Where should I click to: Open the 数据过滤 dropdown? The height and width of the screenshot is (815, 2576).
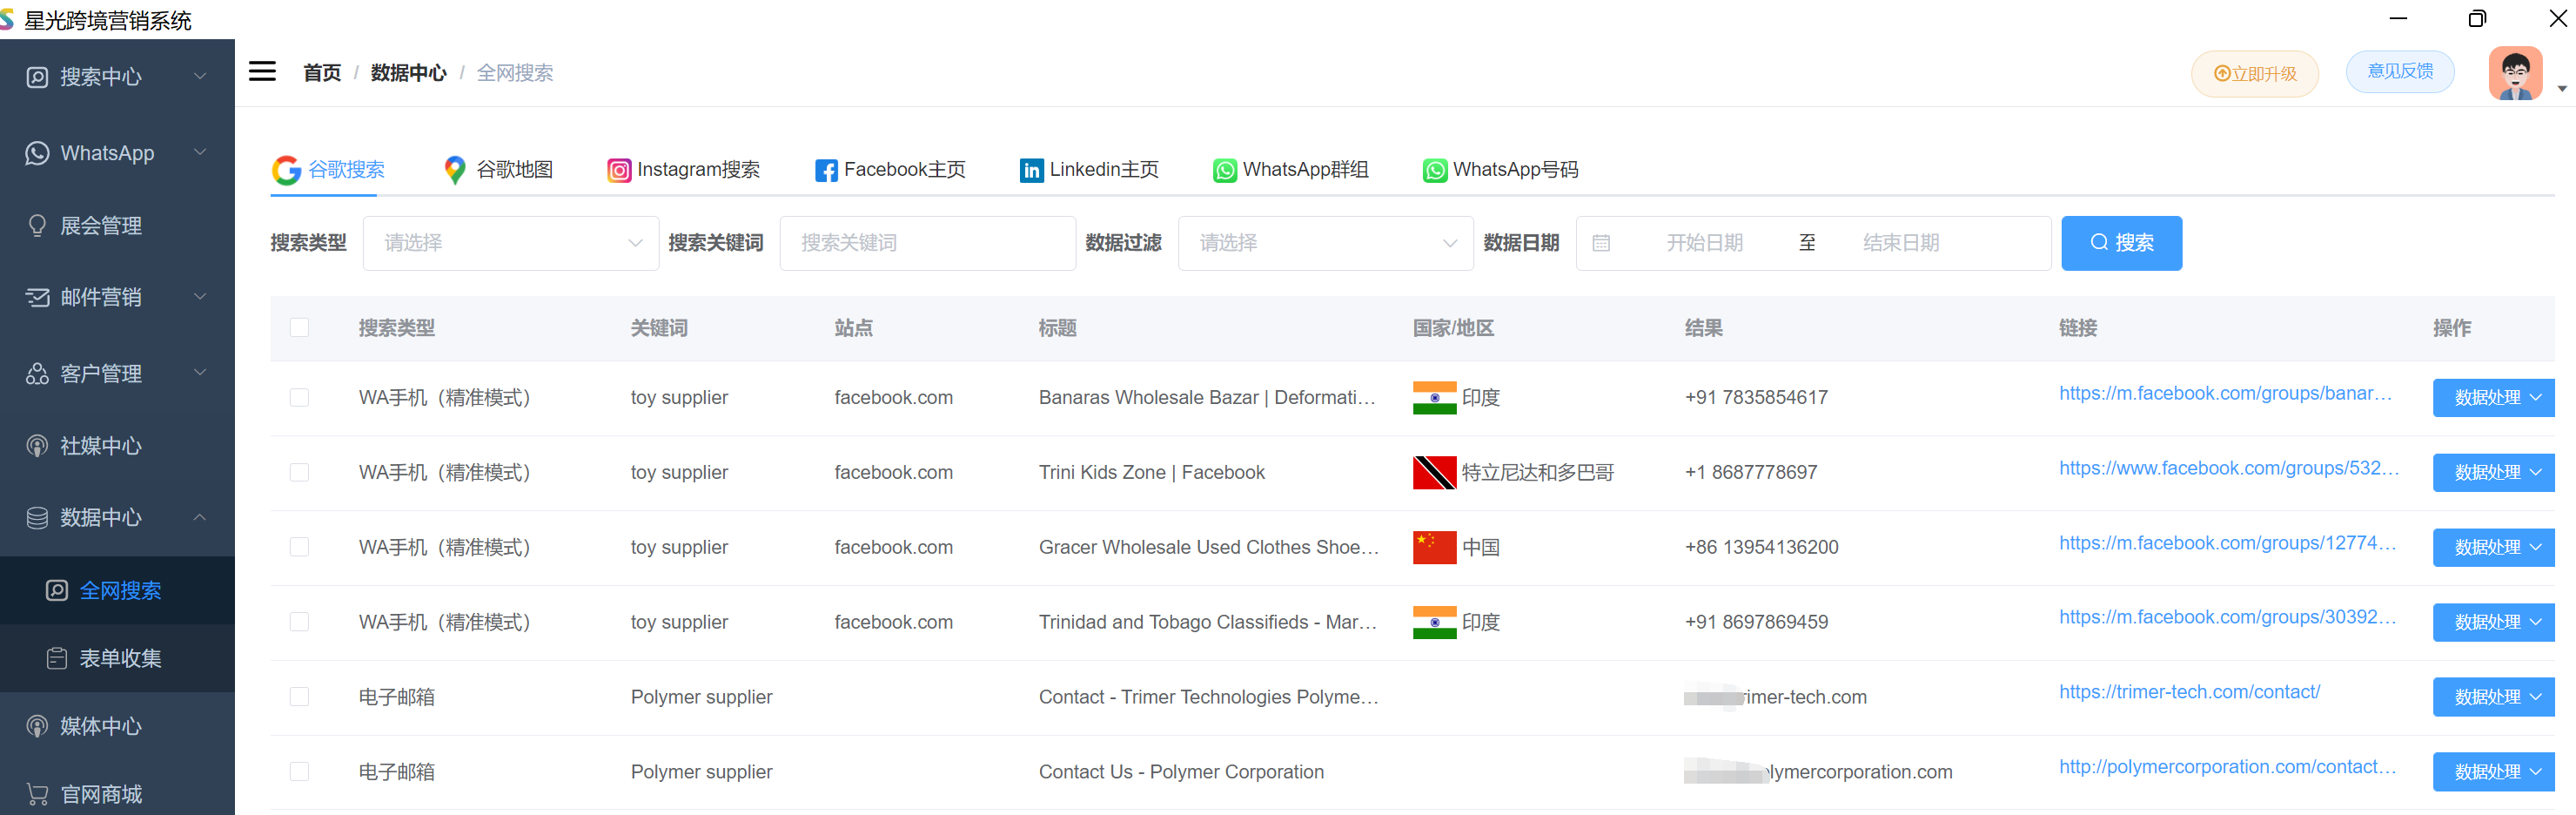pyautogui.click(x=1324, y=243)
